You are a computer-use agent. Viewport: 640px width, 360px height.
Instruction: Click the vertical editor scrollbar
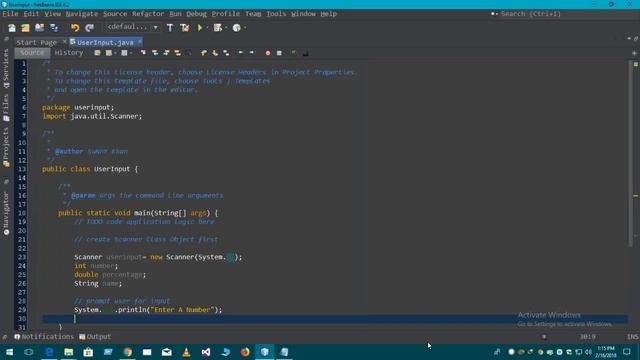(x=631, y=153)
